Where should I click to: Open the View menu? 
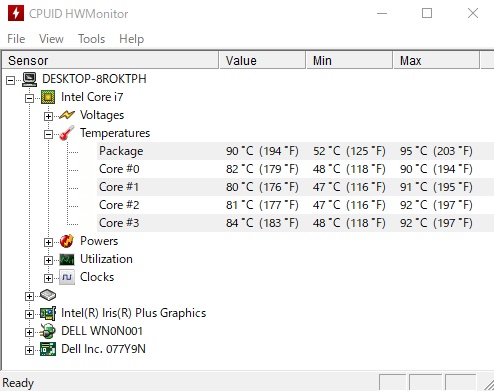pos(51,39)
